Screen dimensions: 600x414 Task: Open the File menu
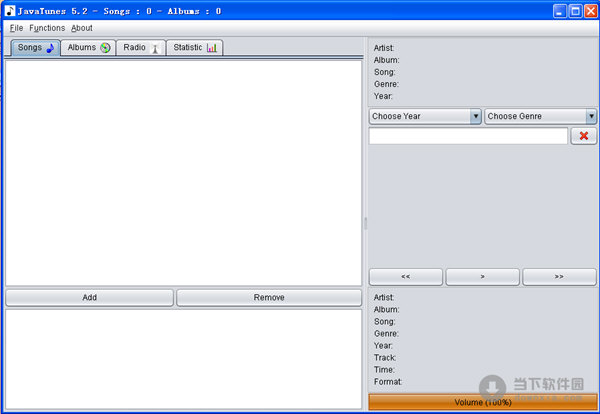click(x=16, y=28)
